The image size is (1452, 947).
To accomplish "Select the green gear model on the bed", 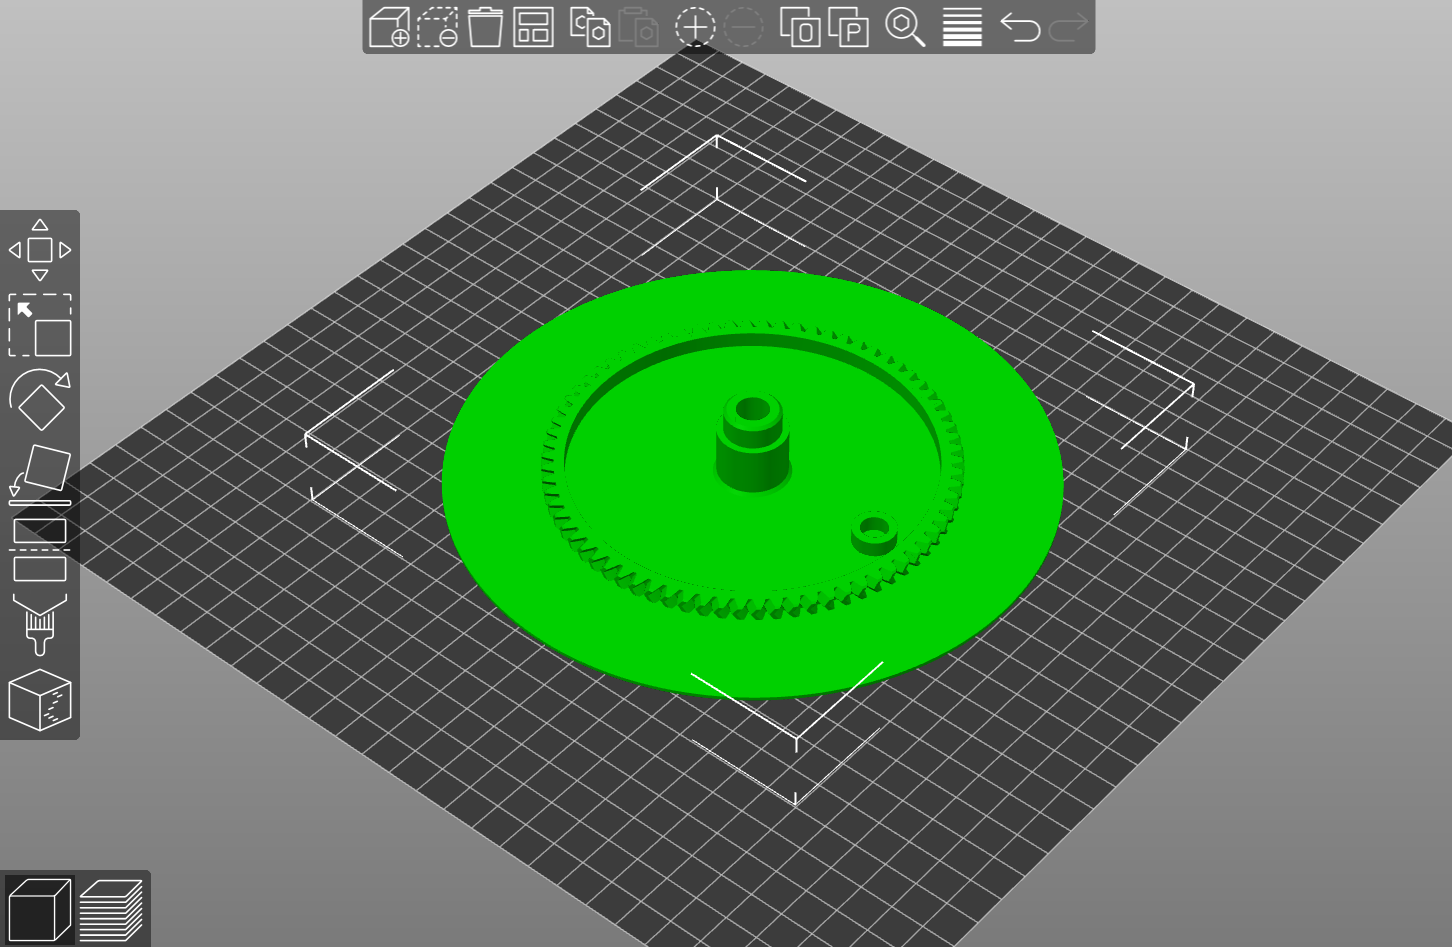I will tap(752, 484).
